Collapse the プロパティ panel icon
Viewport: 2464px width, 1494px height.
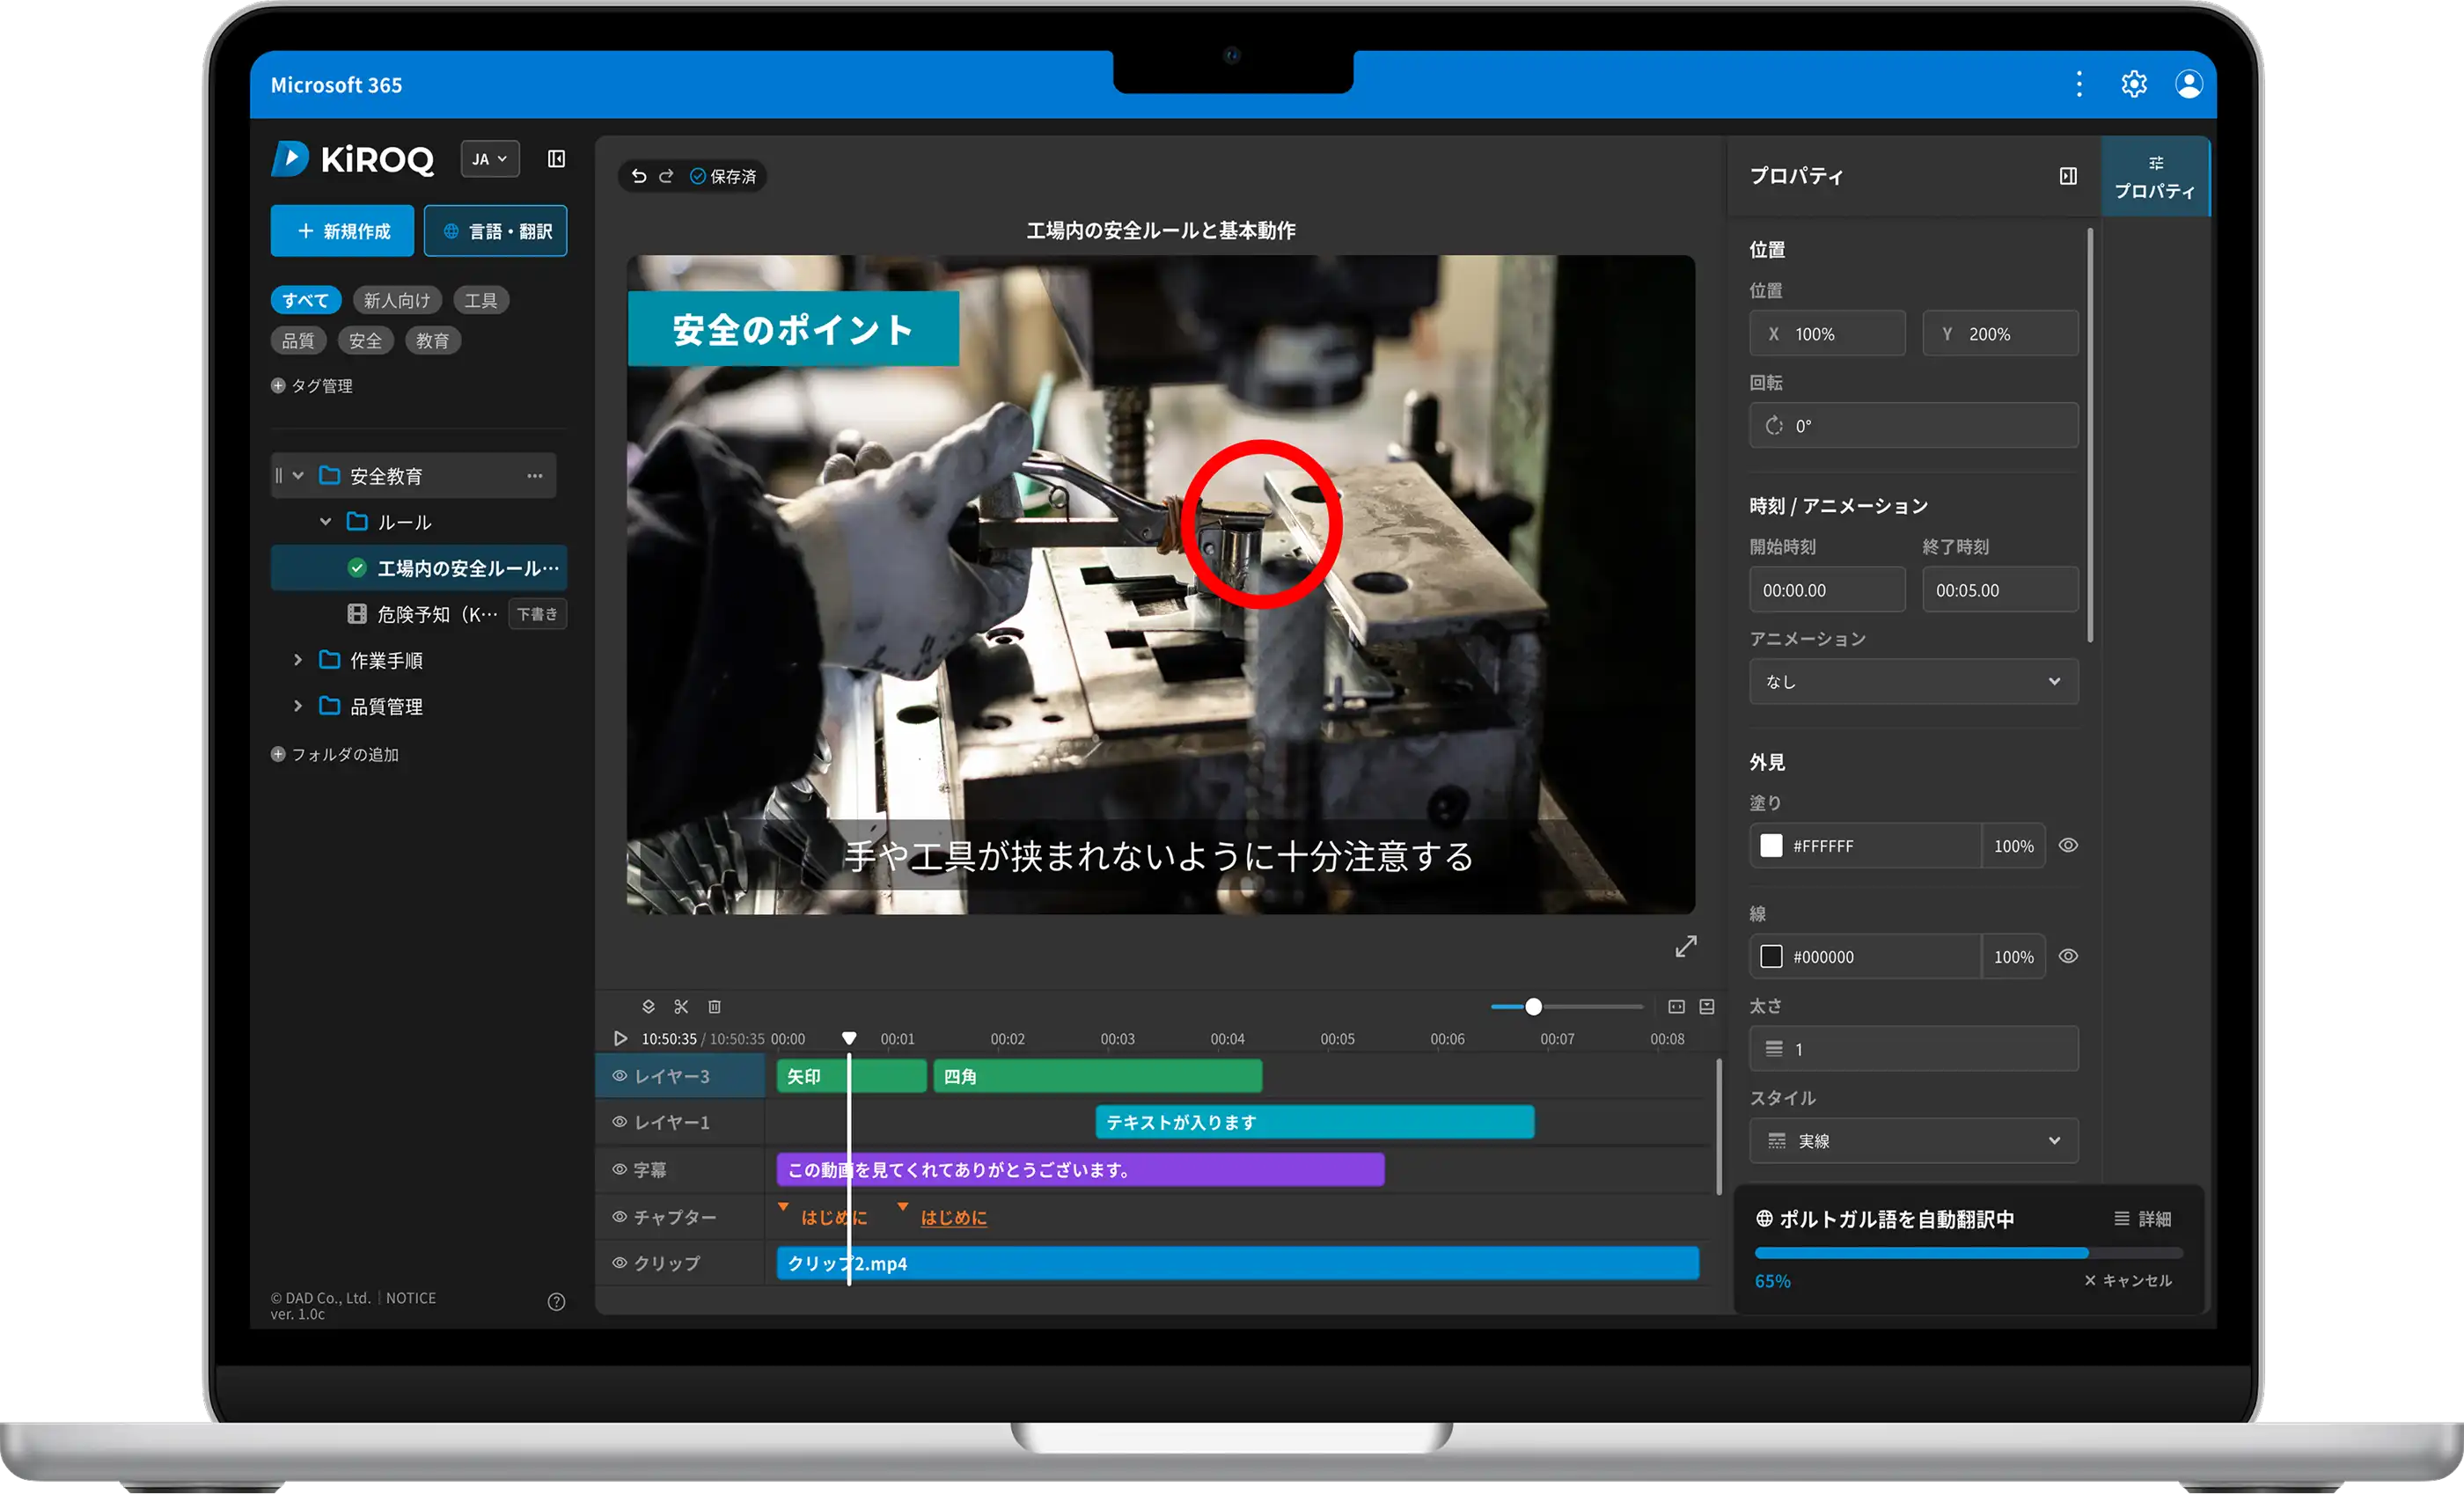pos(2068,176)
